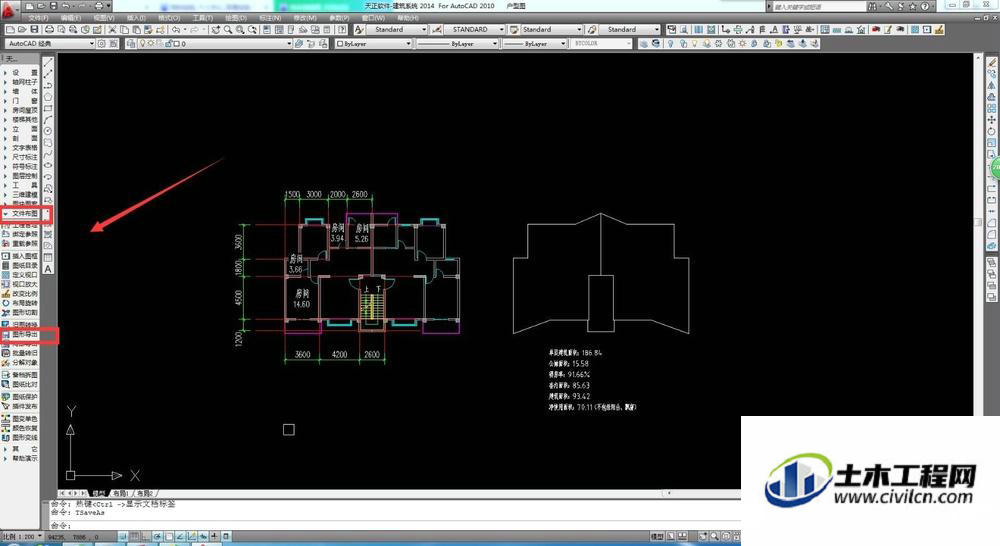Image resolution: width=1000 pixels, height=546 pixels.
Task: Click the Dimension Style icon beside STANDARD
Action: point(437,30)
